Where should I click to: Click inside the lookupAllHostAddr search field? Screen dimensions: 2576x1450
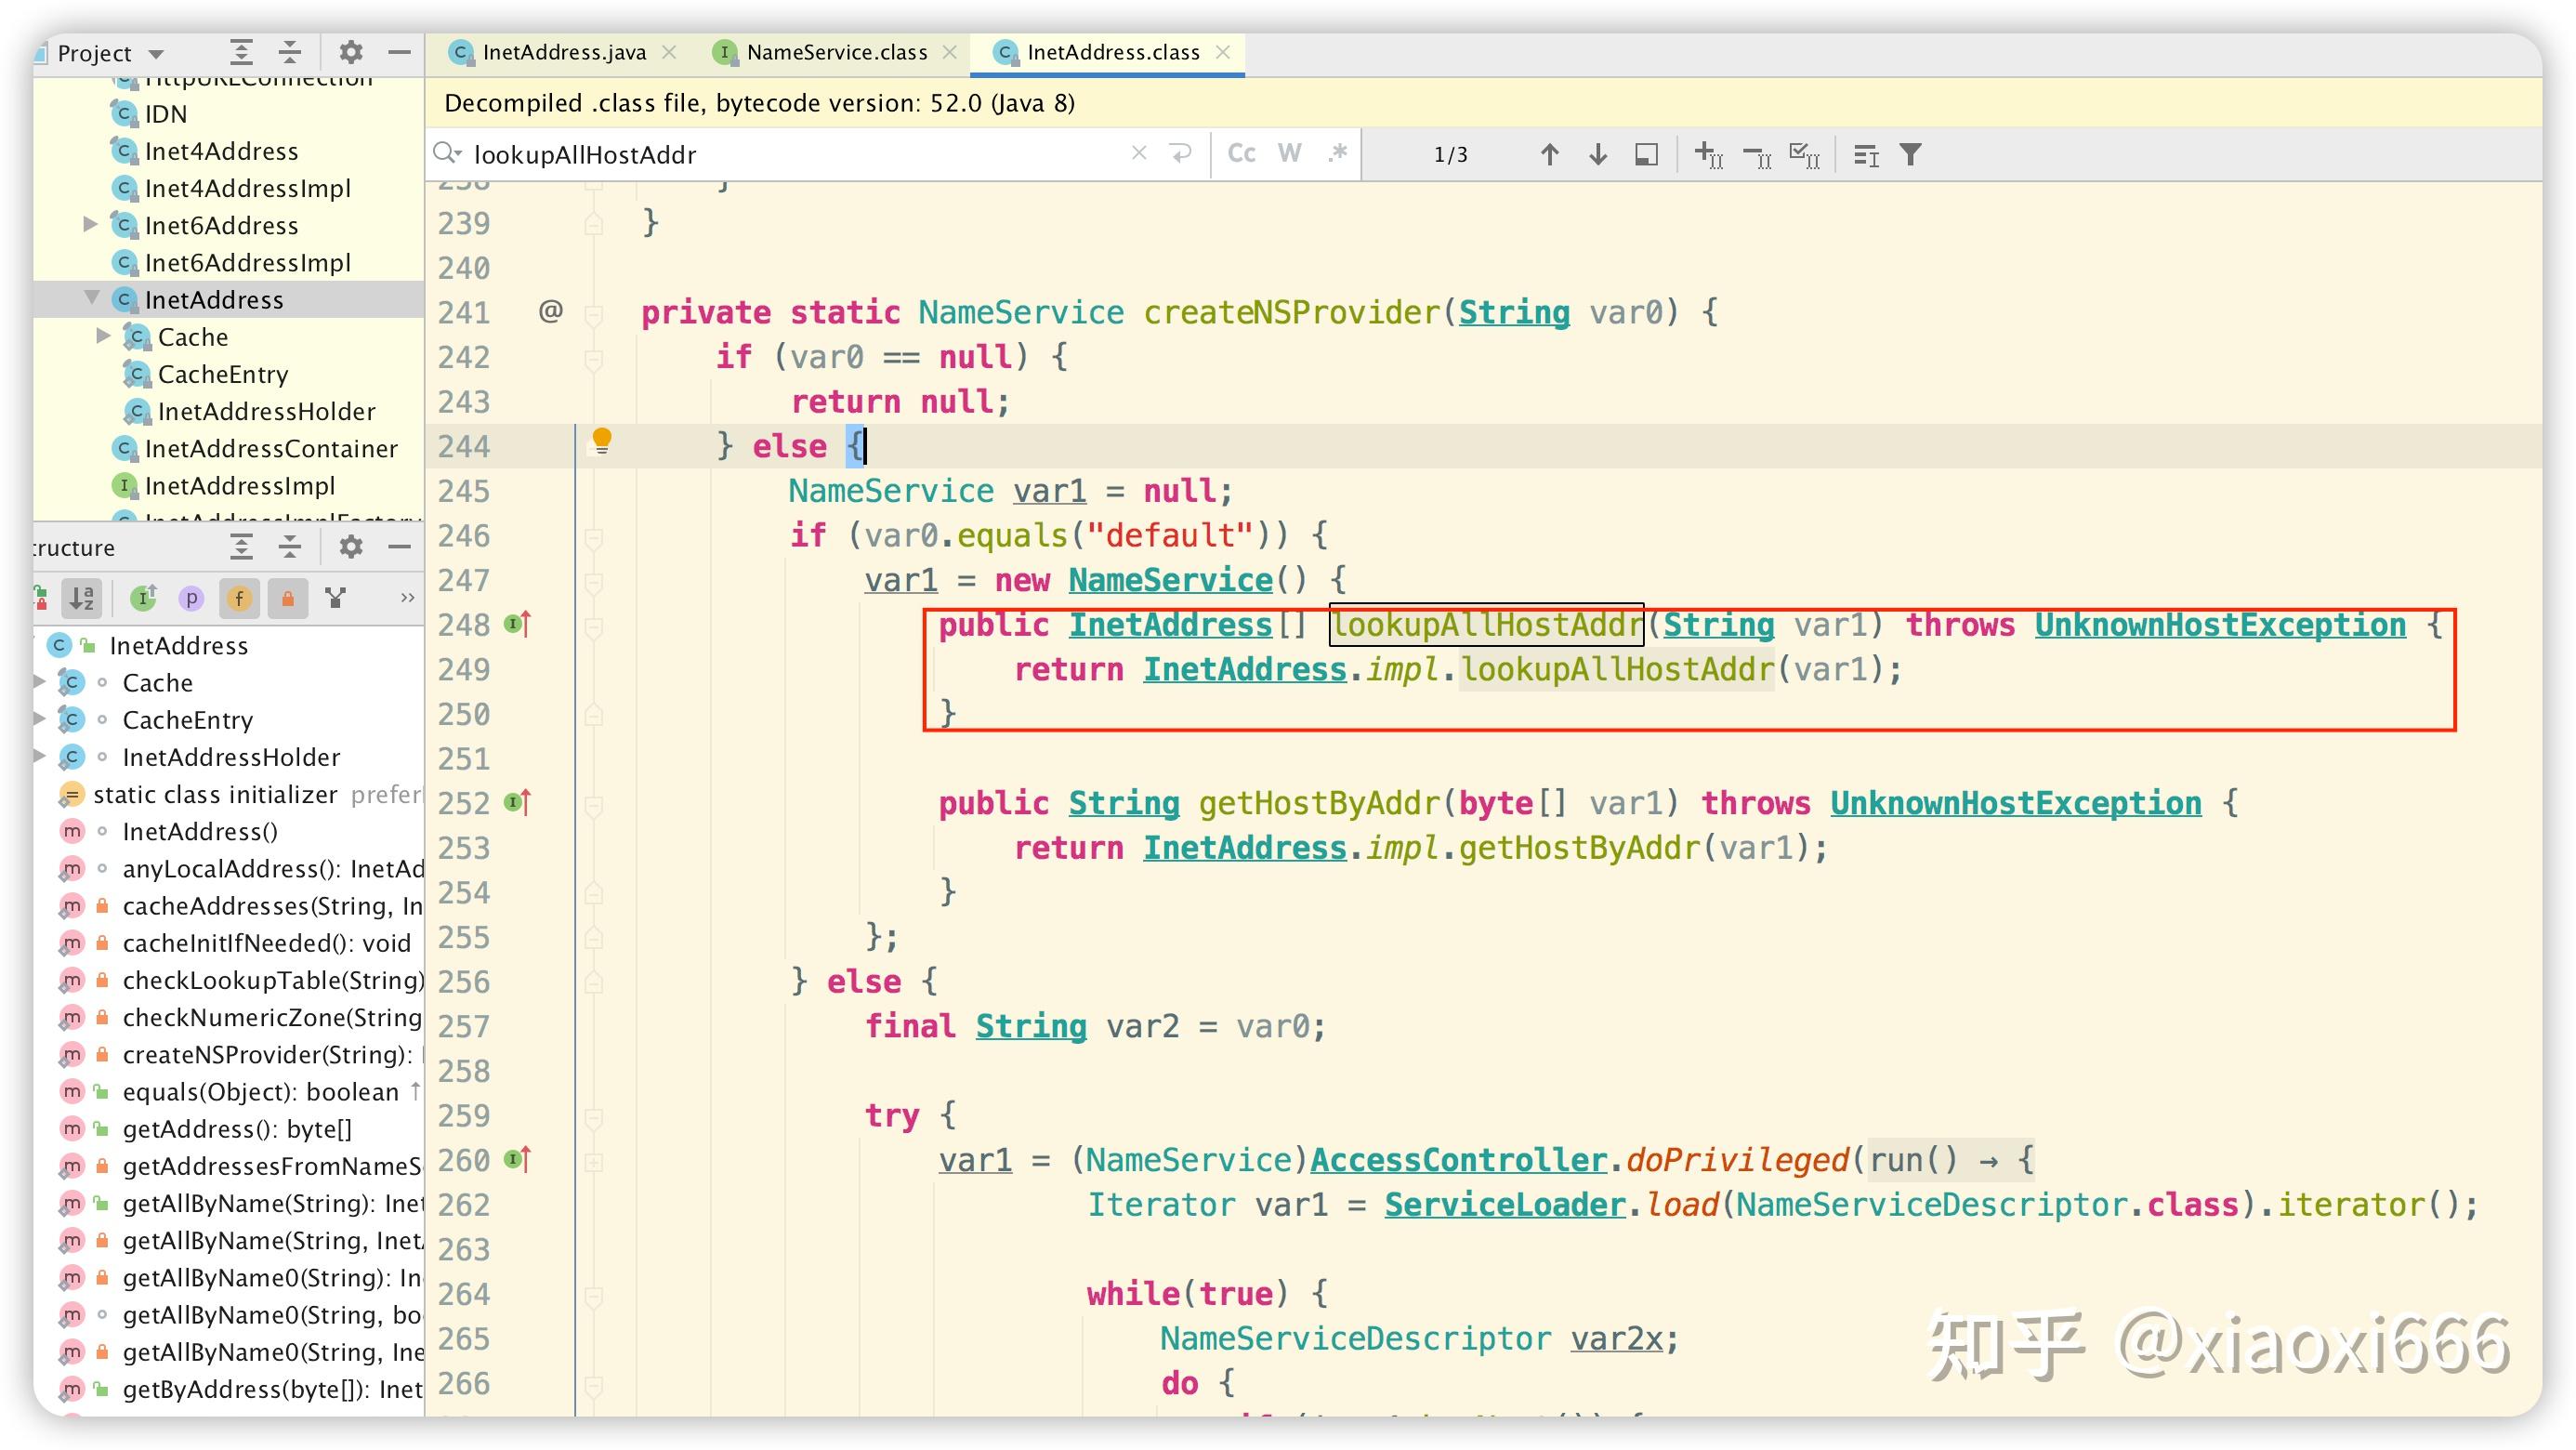point(700,153)
